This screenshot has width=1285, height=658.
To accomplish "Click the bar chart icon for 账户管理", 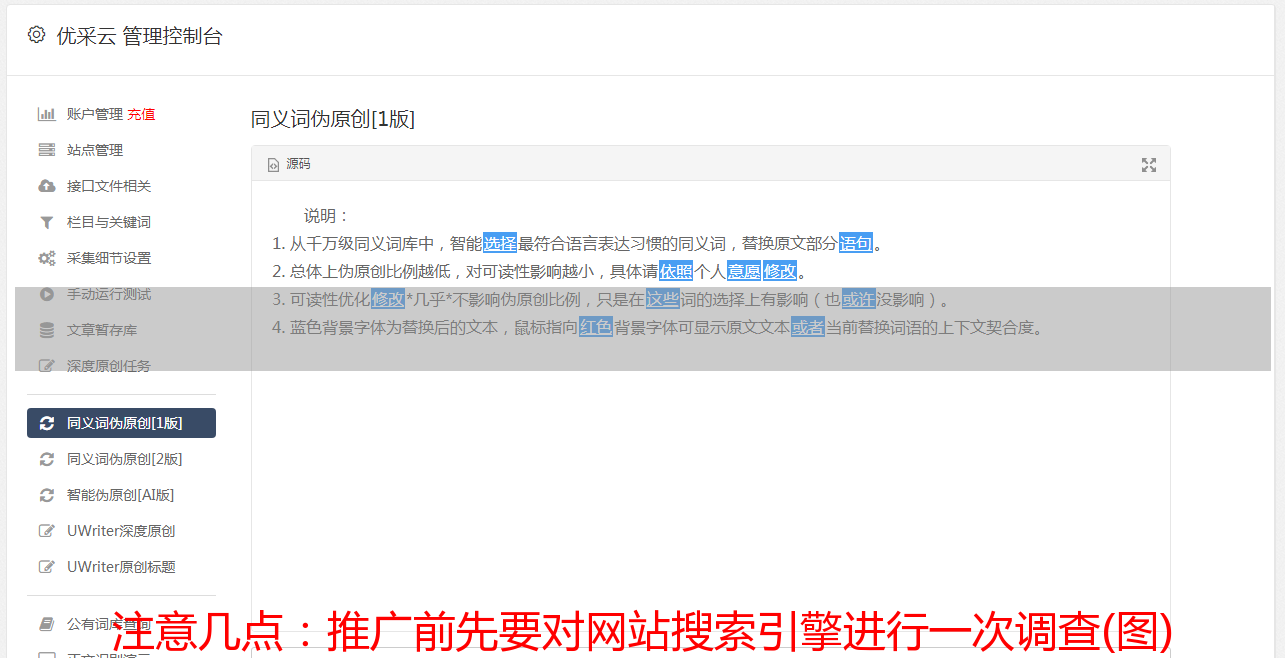I will click(46, 114).
